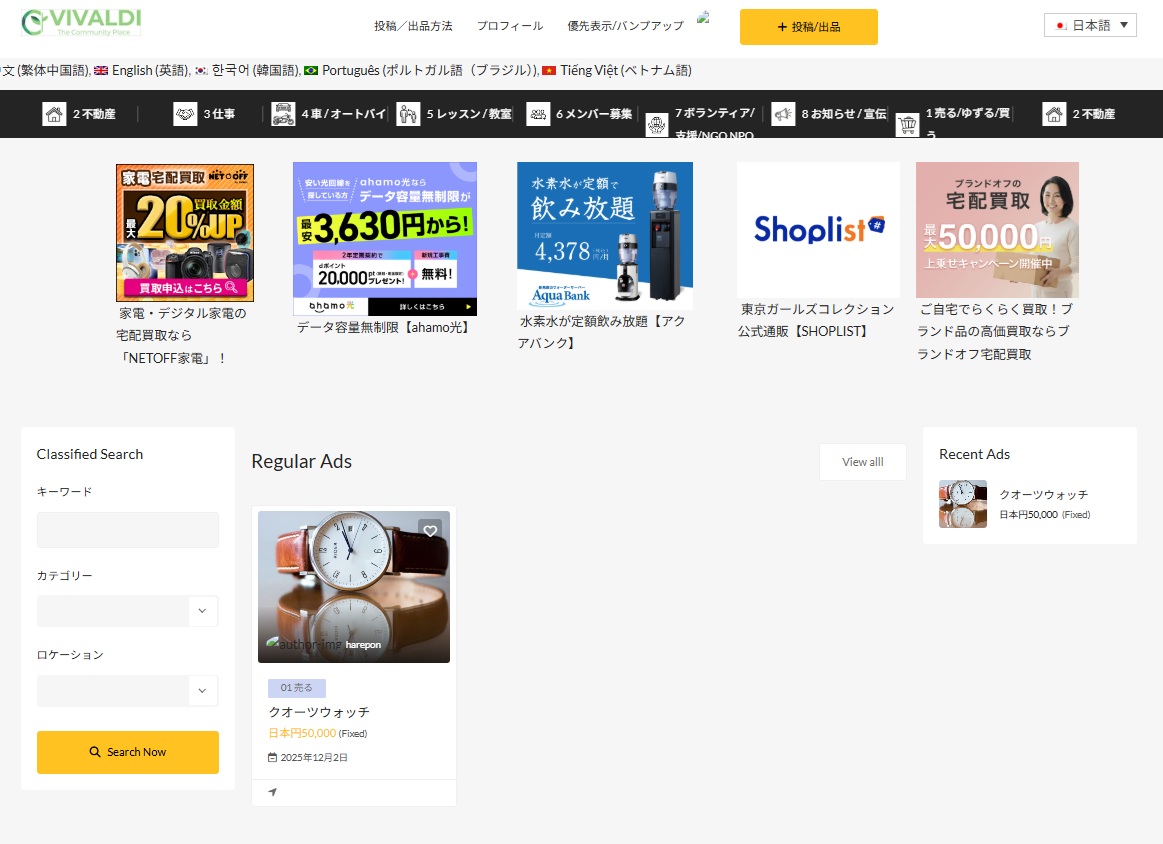Viewport: 1163px width, 844px height.
Task: Open the プロフィール menu item
Action: point(510,26)
